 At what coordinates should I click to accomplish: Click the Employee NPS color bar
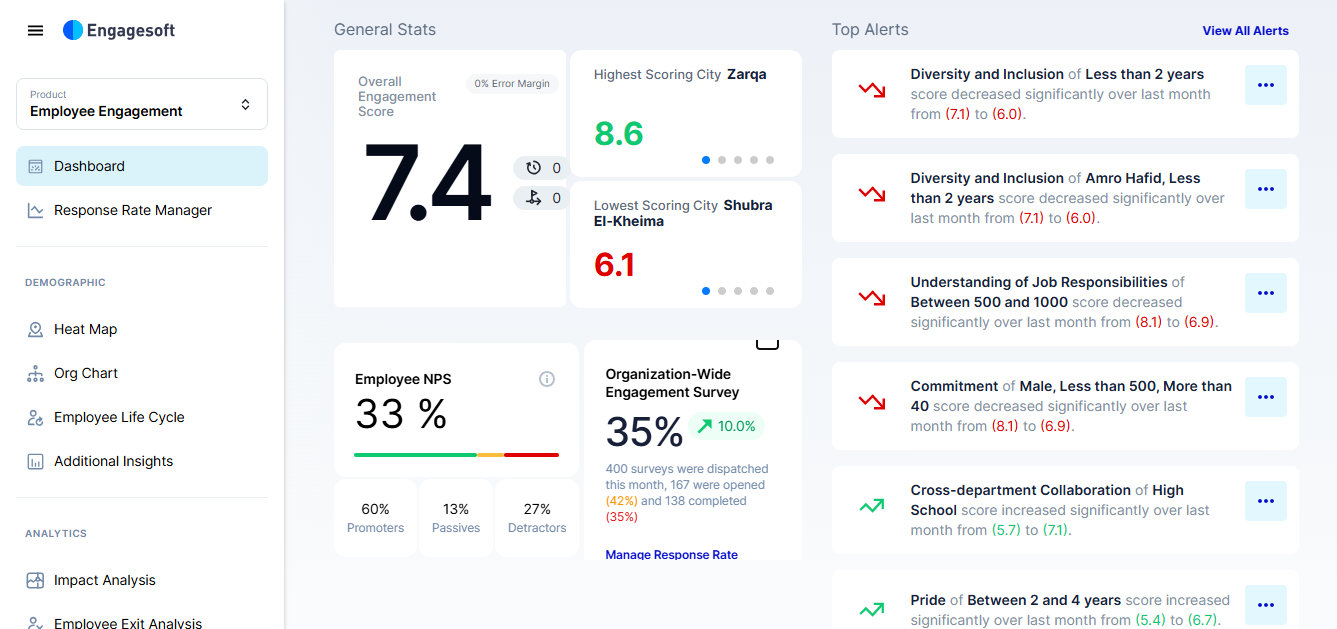click(x=456, y=455)
